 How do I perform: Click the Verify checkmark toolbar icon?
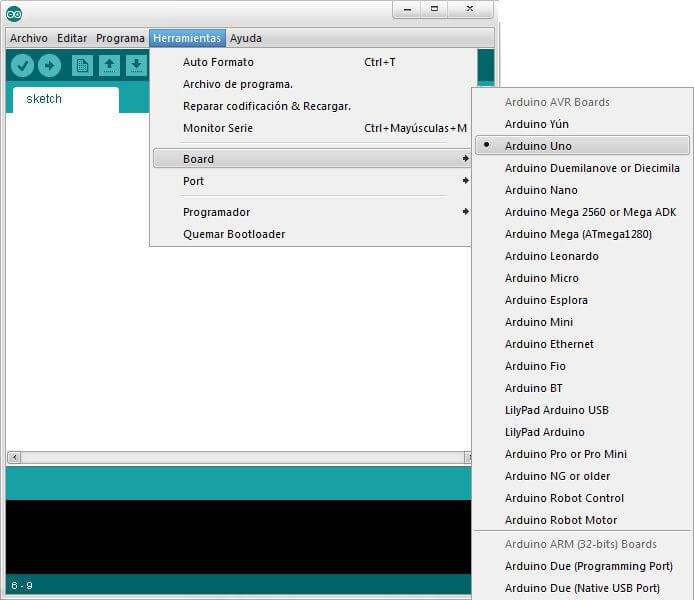tap(23, 65)
